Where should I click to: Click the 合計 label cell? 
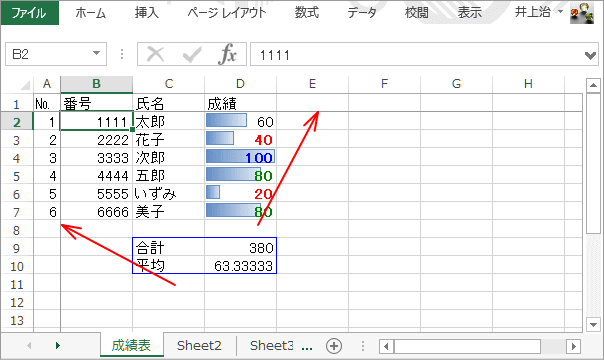tap(169, 248)
